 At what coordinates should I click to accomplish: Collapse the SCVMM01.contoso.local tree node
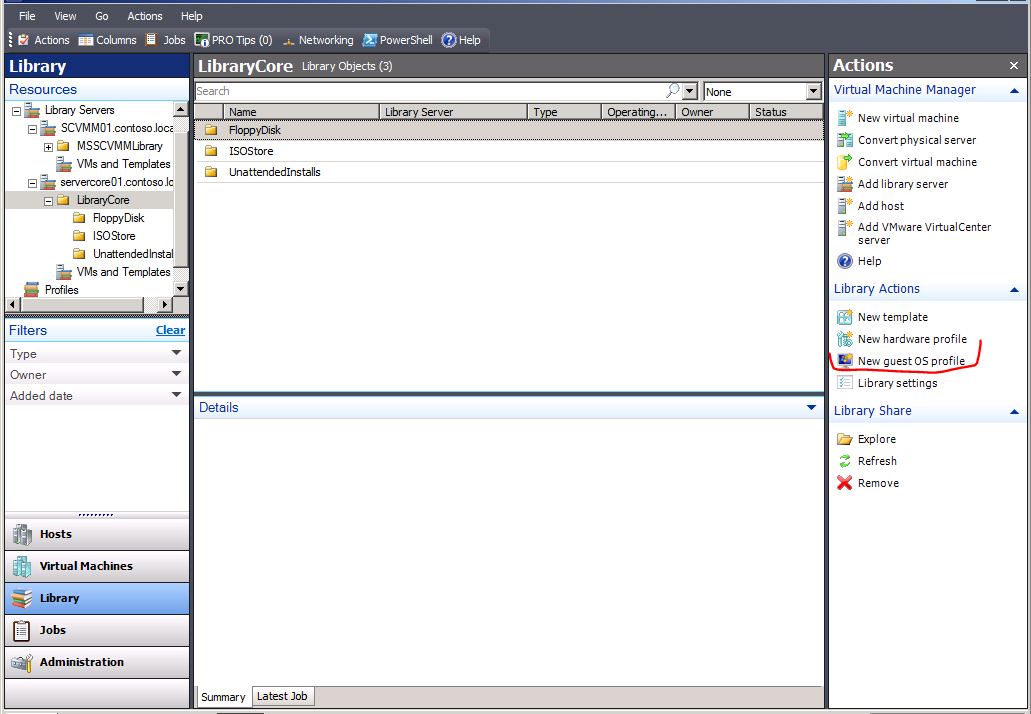(x=32, y=129)
